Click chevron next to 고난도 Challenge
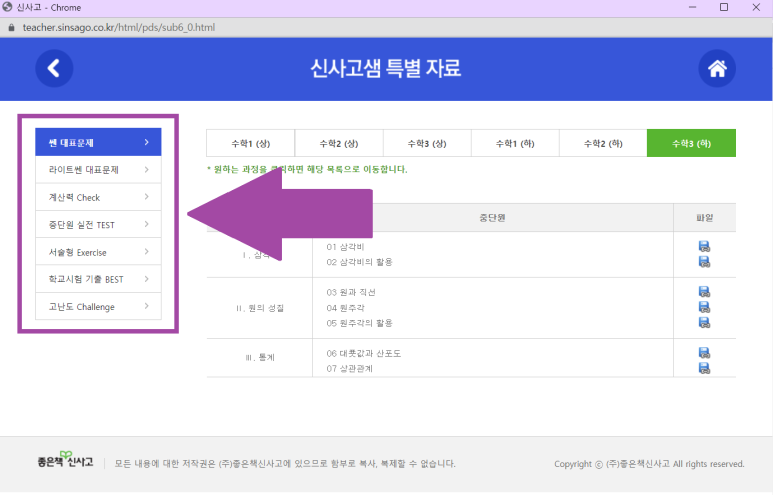This screenshot has height=495, width=773. [x=146, y=306]
